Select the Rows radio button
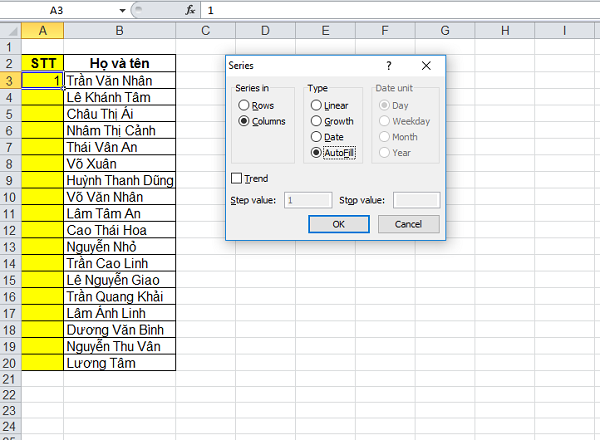This screenshot has width=600, height=440. point(244,105)
